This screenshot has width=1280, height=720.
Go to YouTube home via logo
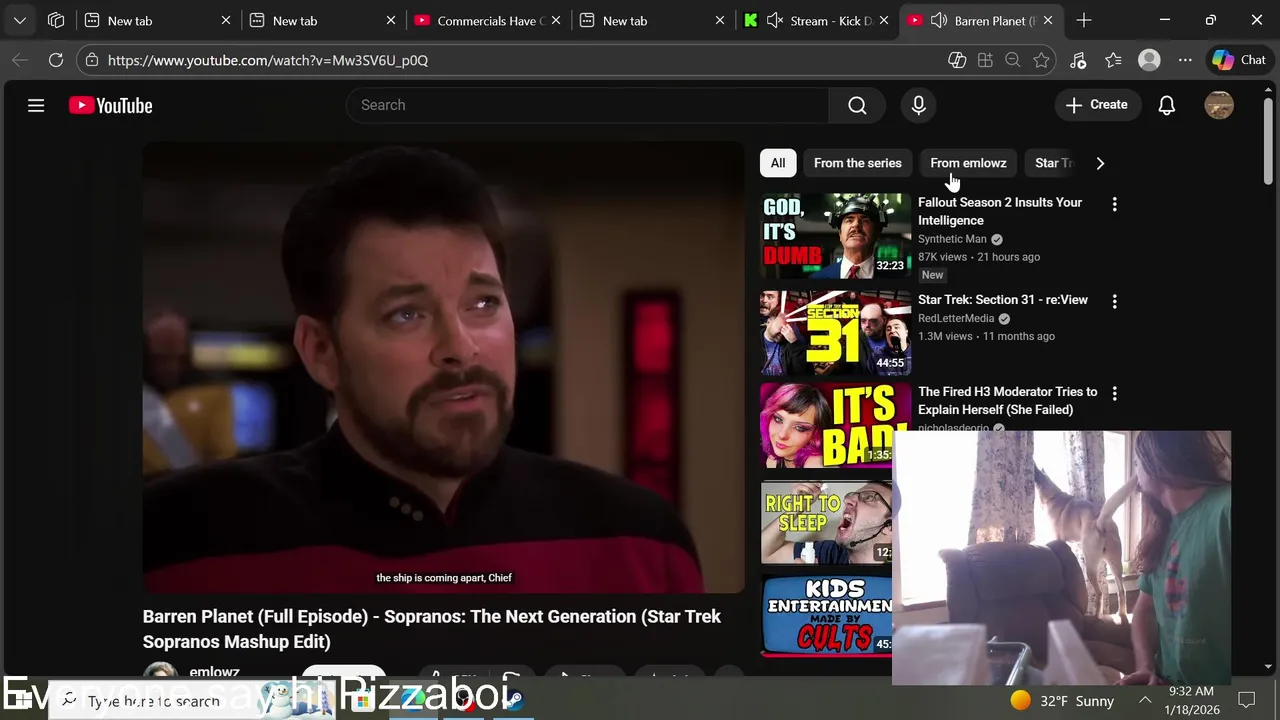click(x=110, y=105)
